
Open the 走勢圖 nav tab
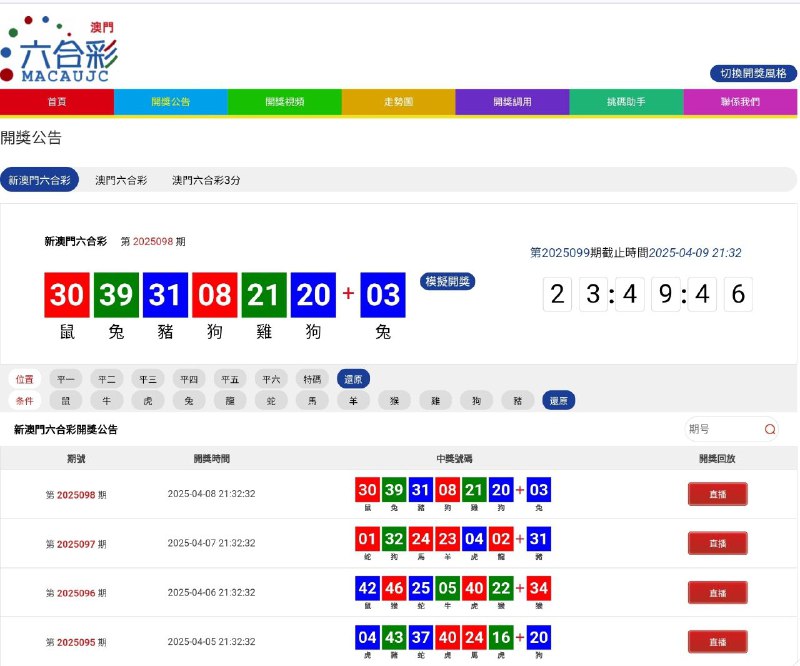[398, 102]
